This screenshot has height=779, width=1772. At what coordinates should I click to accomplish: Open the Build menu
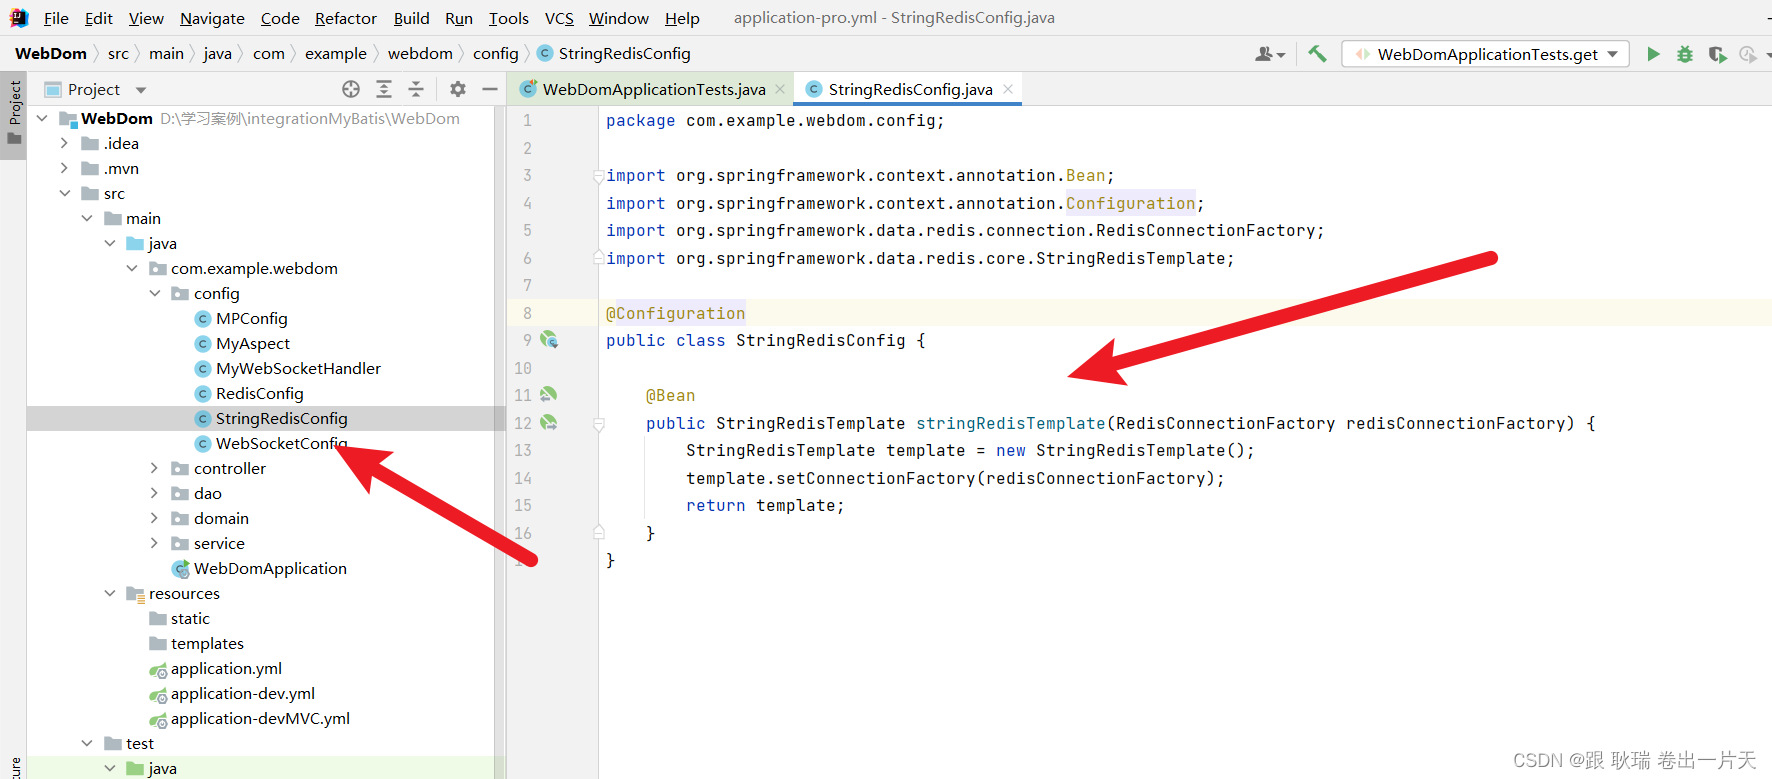411,18
